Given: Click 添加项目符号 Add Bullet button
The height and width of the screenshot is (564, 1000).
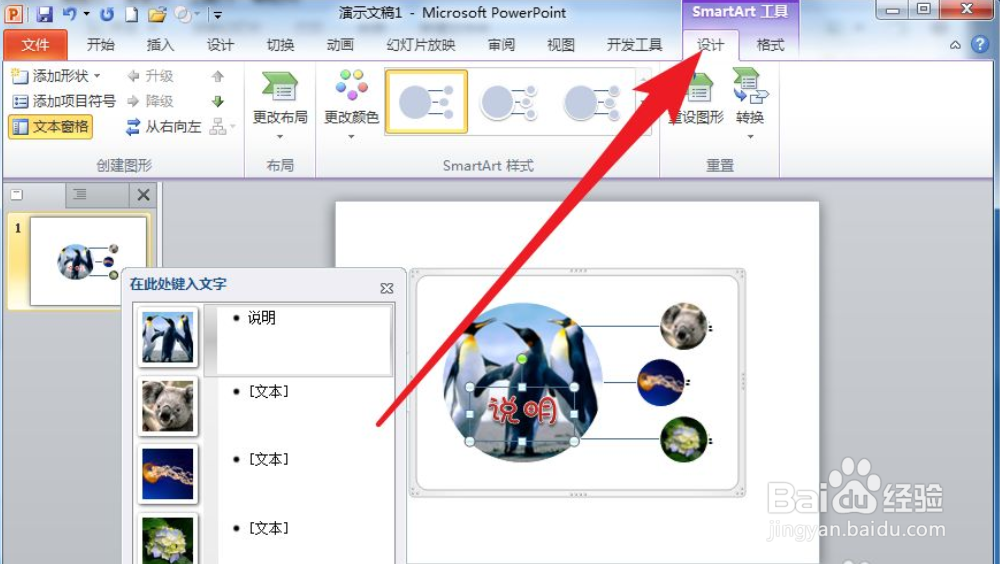Looking at the screenshot, I should coord(64,101).
